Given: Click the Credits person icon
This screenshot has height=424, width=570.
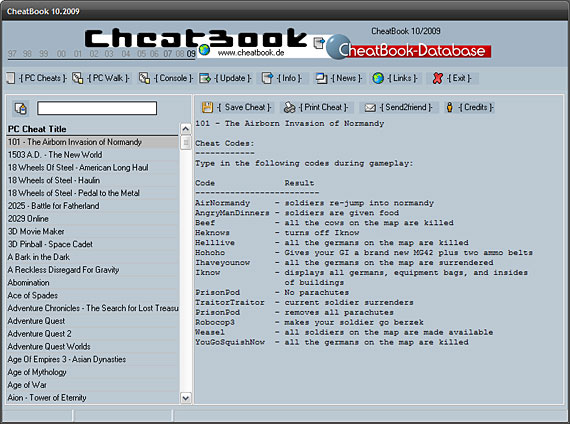Looking at the screenshot, I should (x=450, y=107).
